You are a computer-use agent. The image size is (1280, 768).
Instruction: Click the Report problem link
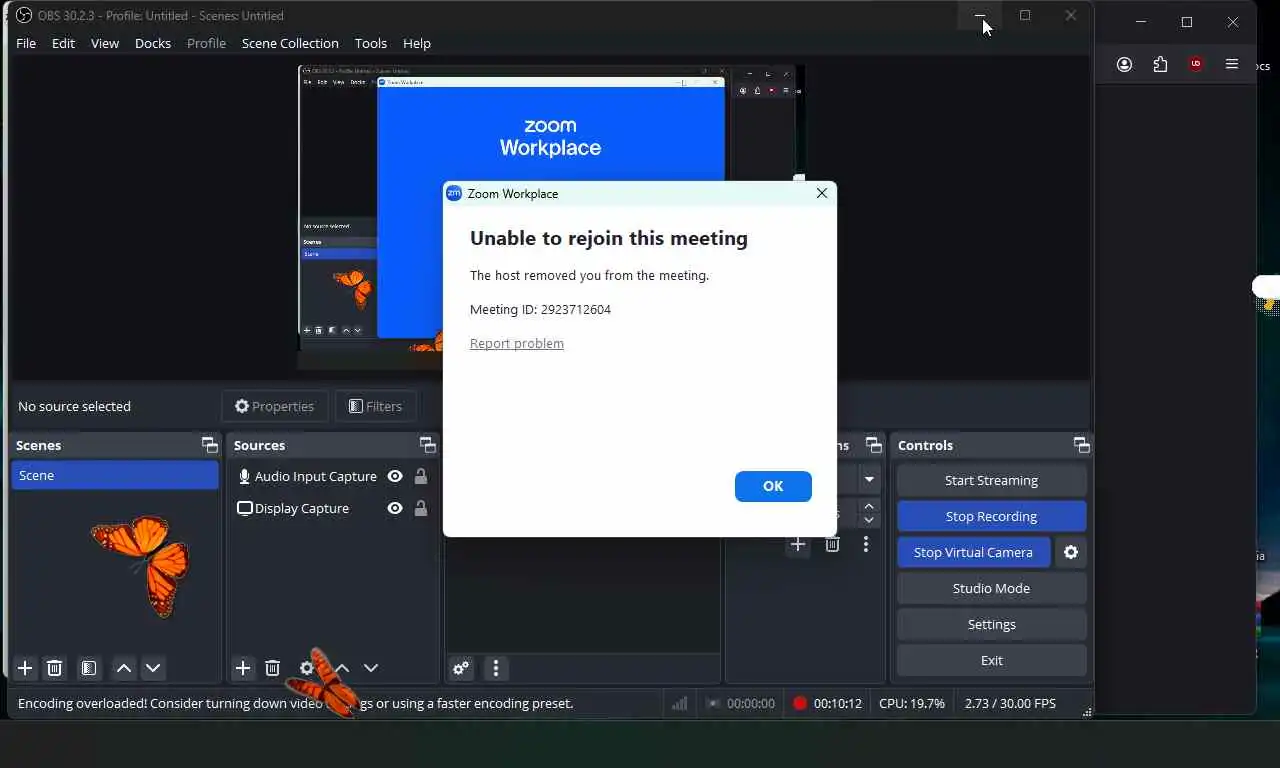517,343
